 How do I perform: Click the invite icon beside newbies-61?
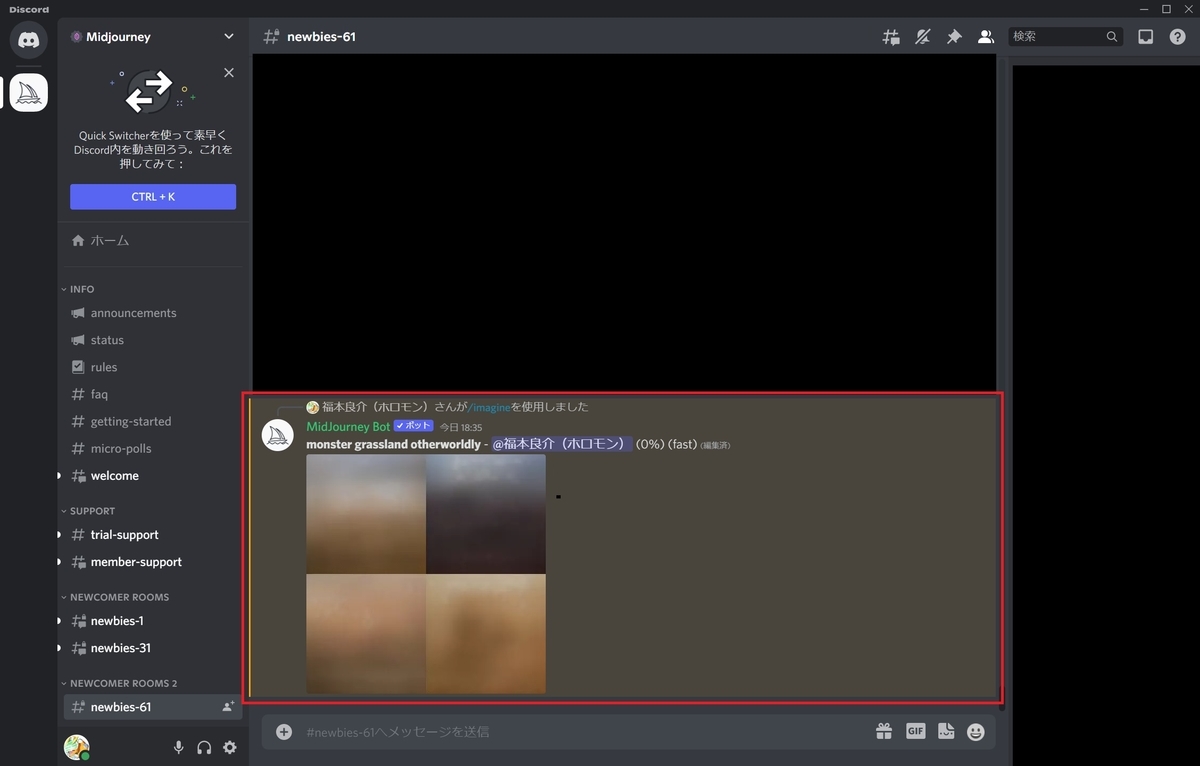pyautogui.click(x=228, y=707)
